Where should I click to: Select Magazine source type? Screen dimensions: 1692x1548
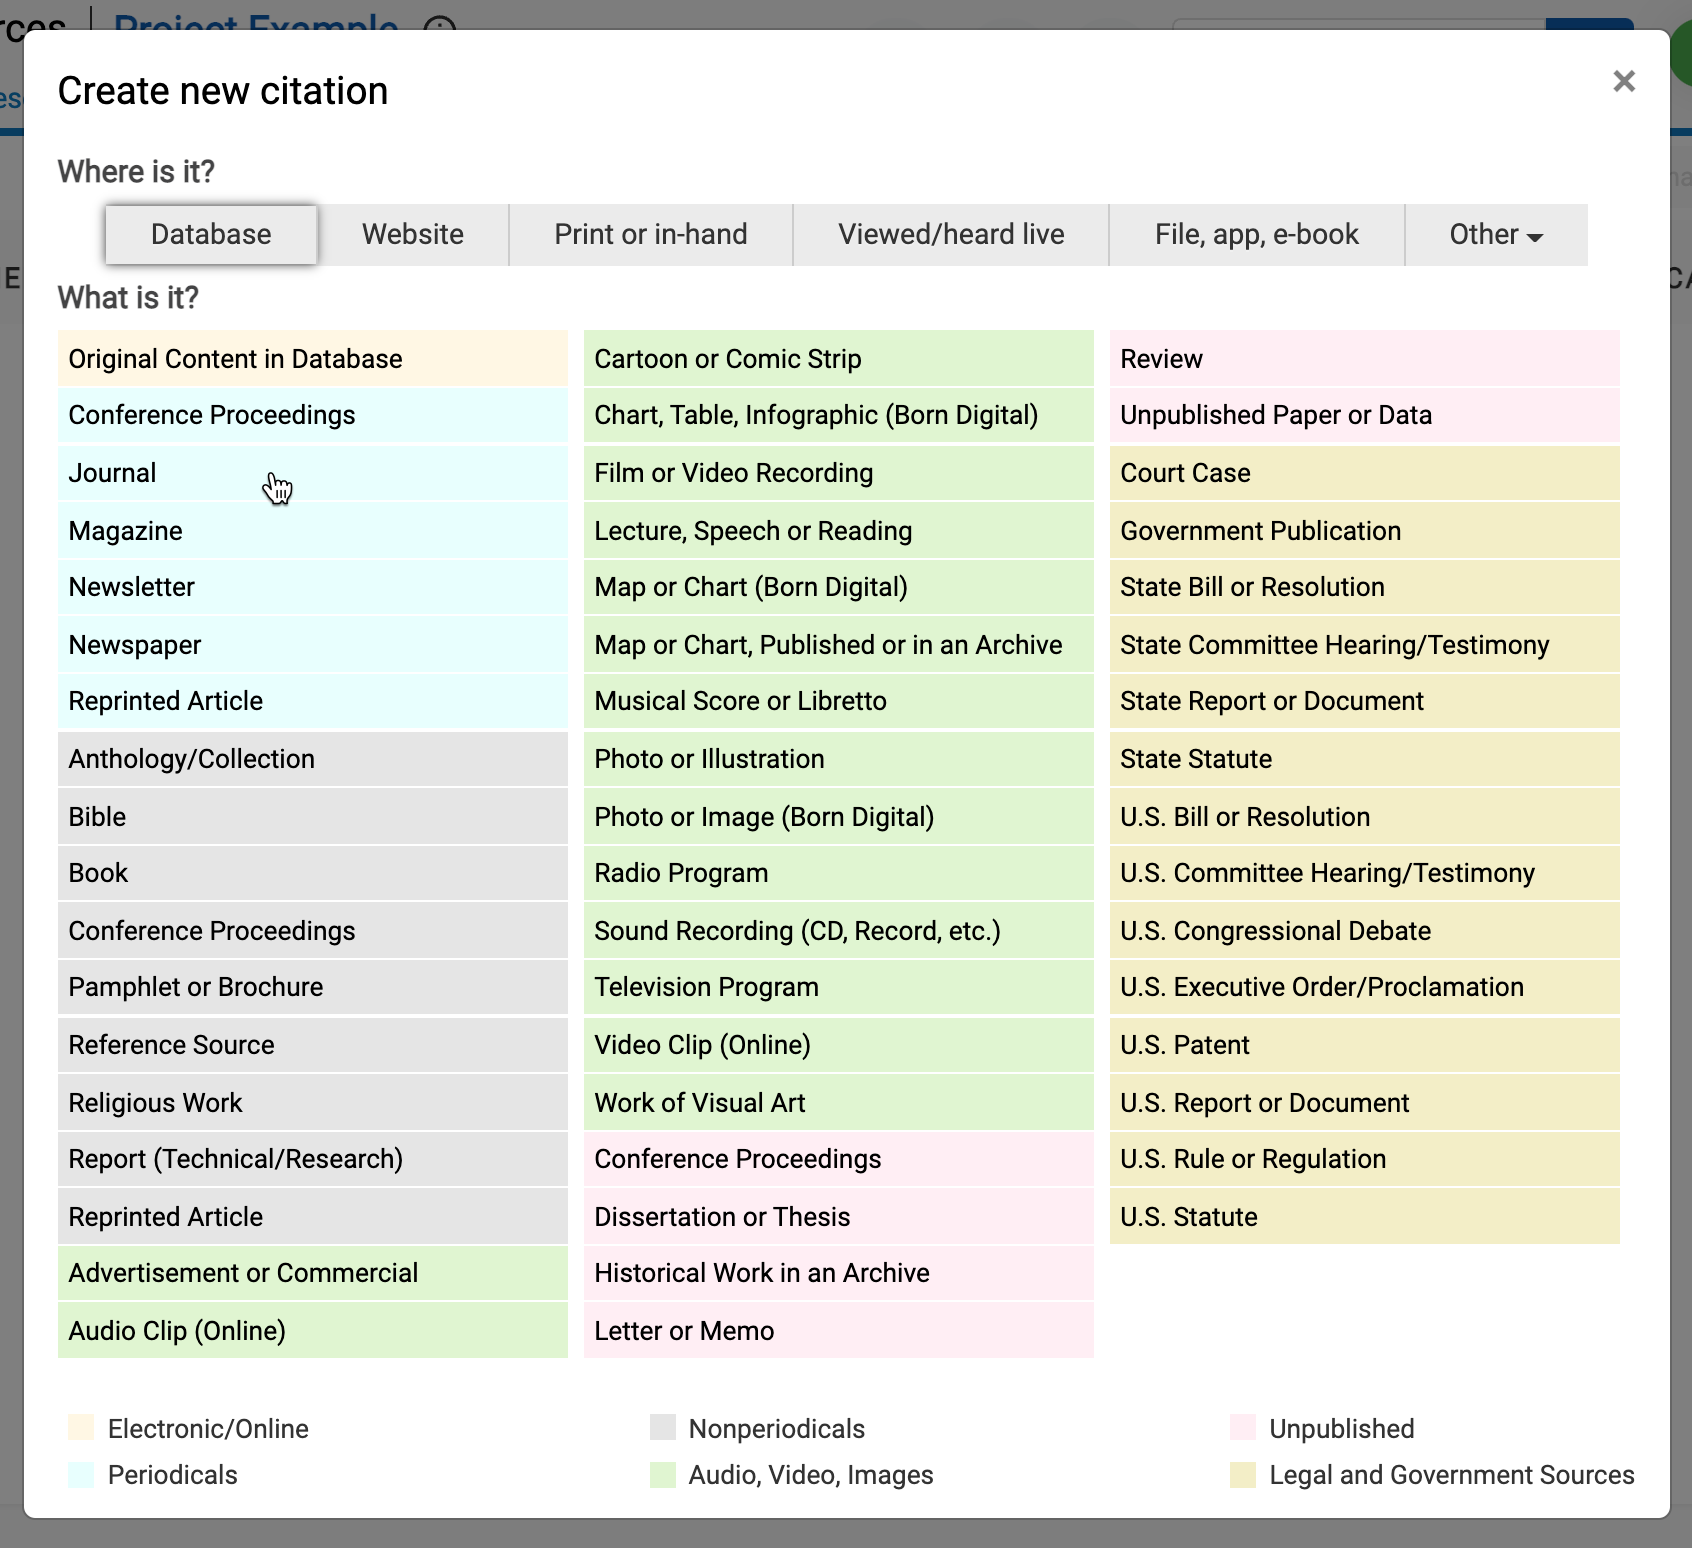point(313,530)
